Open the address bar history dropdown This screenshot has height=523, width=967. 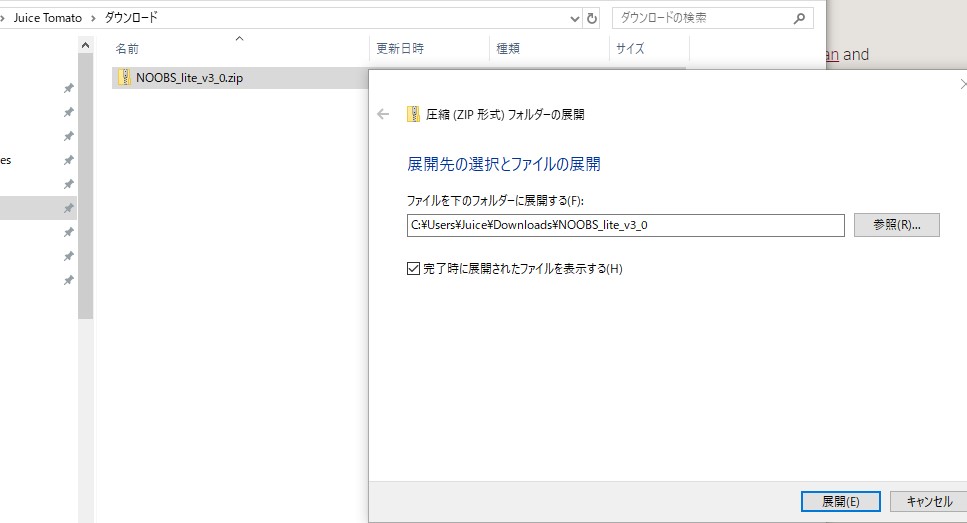click(x=574, y=18)
